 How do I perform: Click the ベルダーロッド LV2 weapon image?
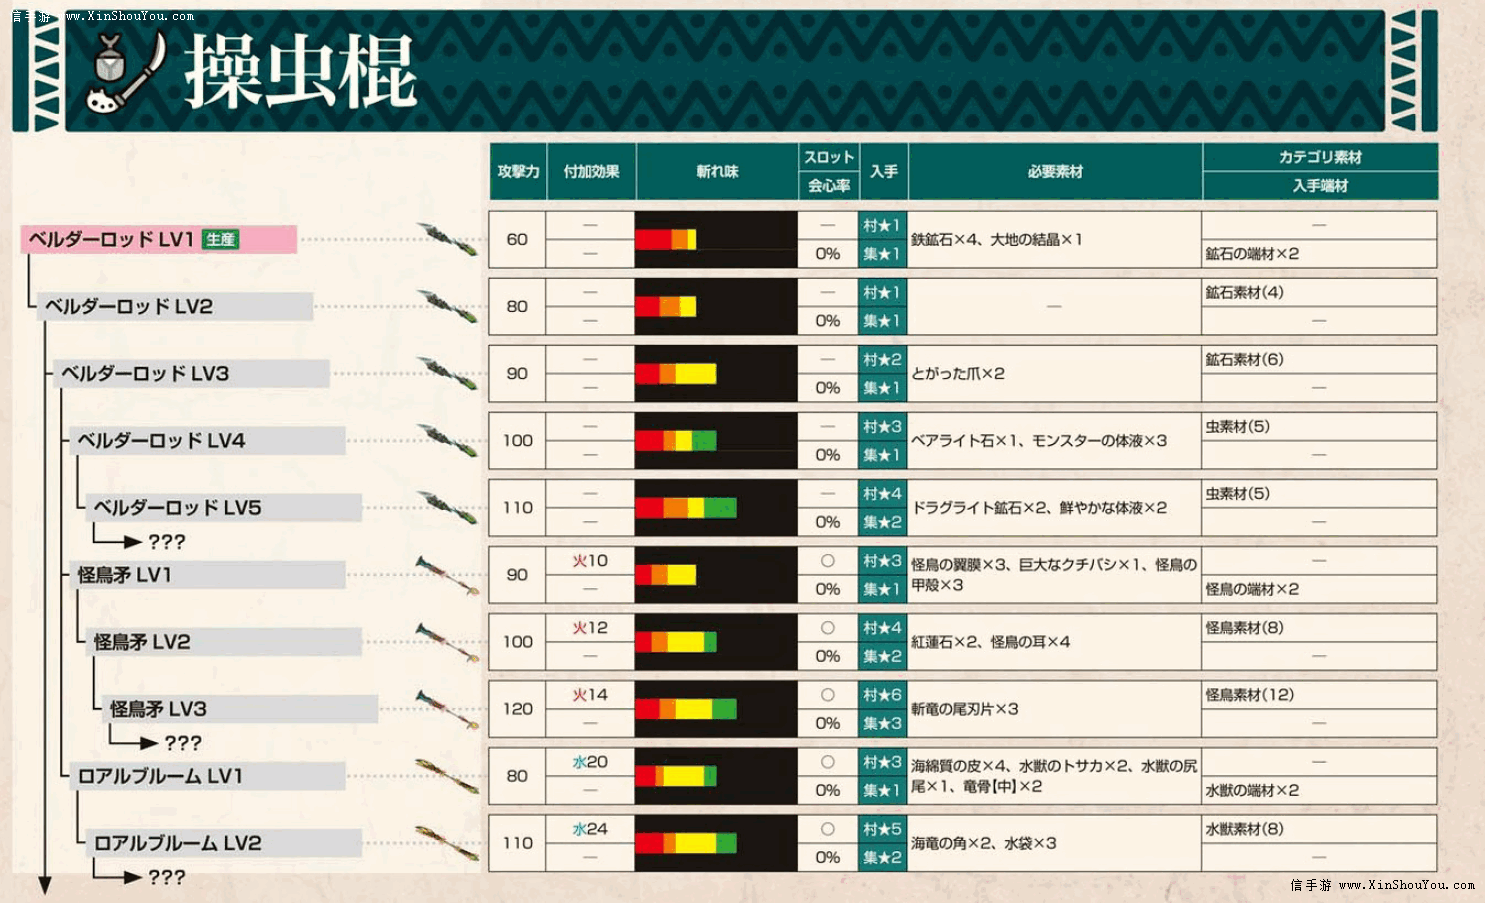click(x=447, y=307)
